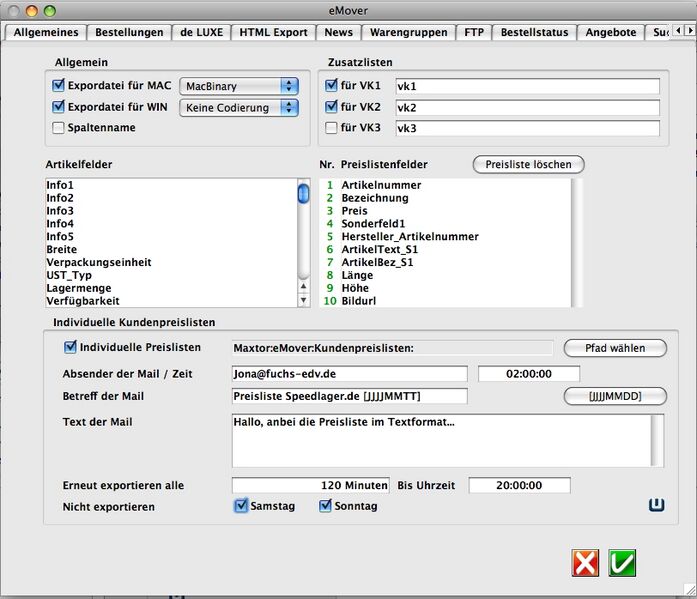Image resolution: width=697 pixels, height=599 pixels.
Task: Switch to the Bestellungen tab
Action: [x=129, y=32]
